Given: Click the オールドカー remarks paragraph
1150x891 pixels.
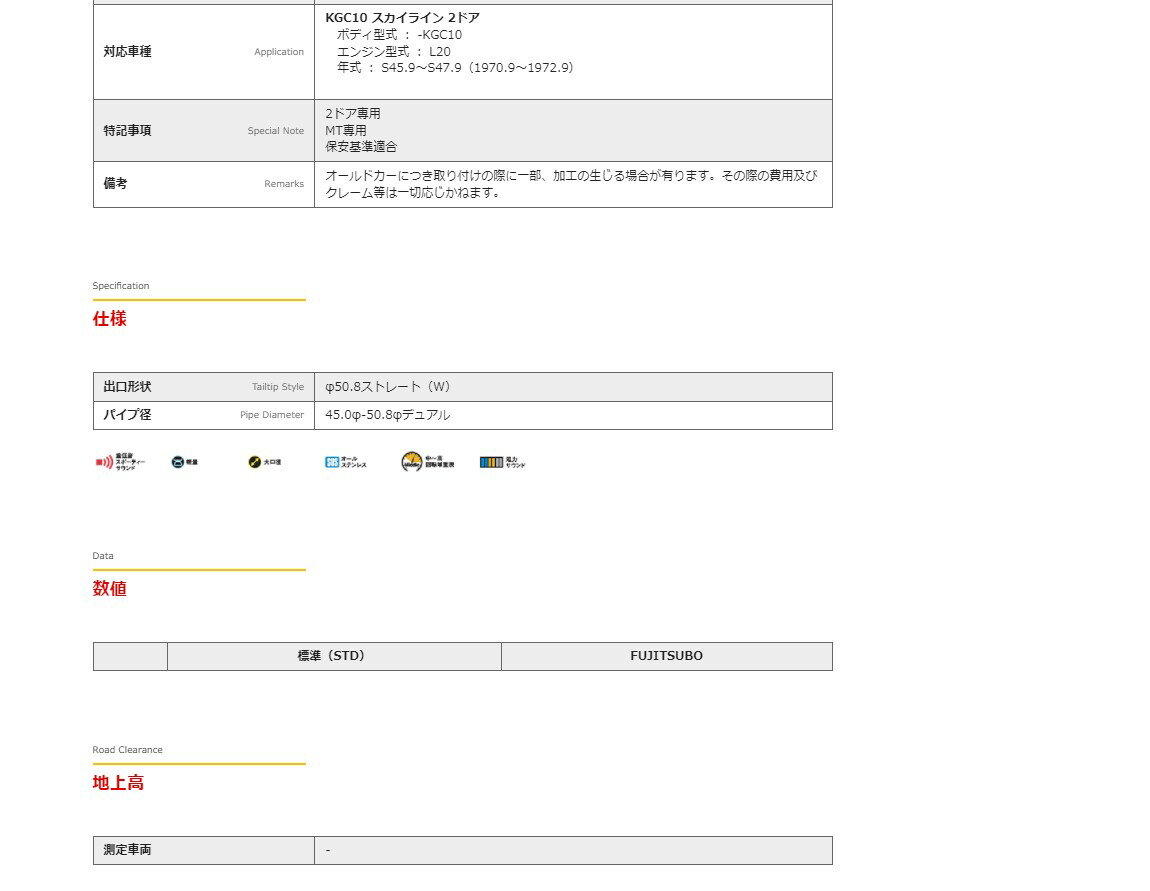Looking at the screenshot, I should coord(571,184).
